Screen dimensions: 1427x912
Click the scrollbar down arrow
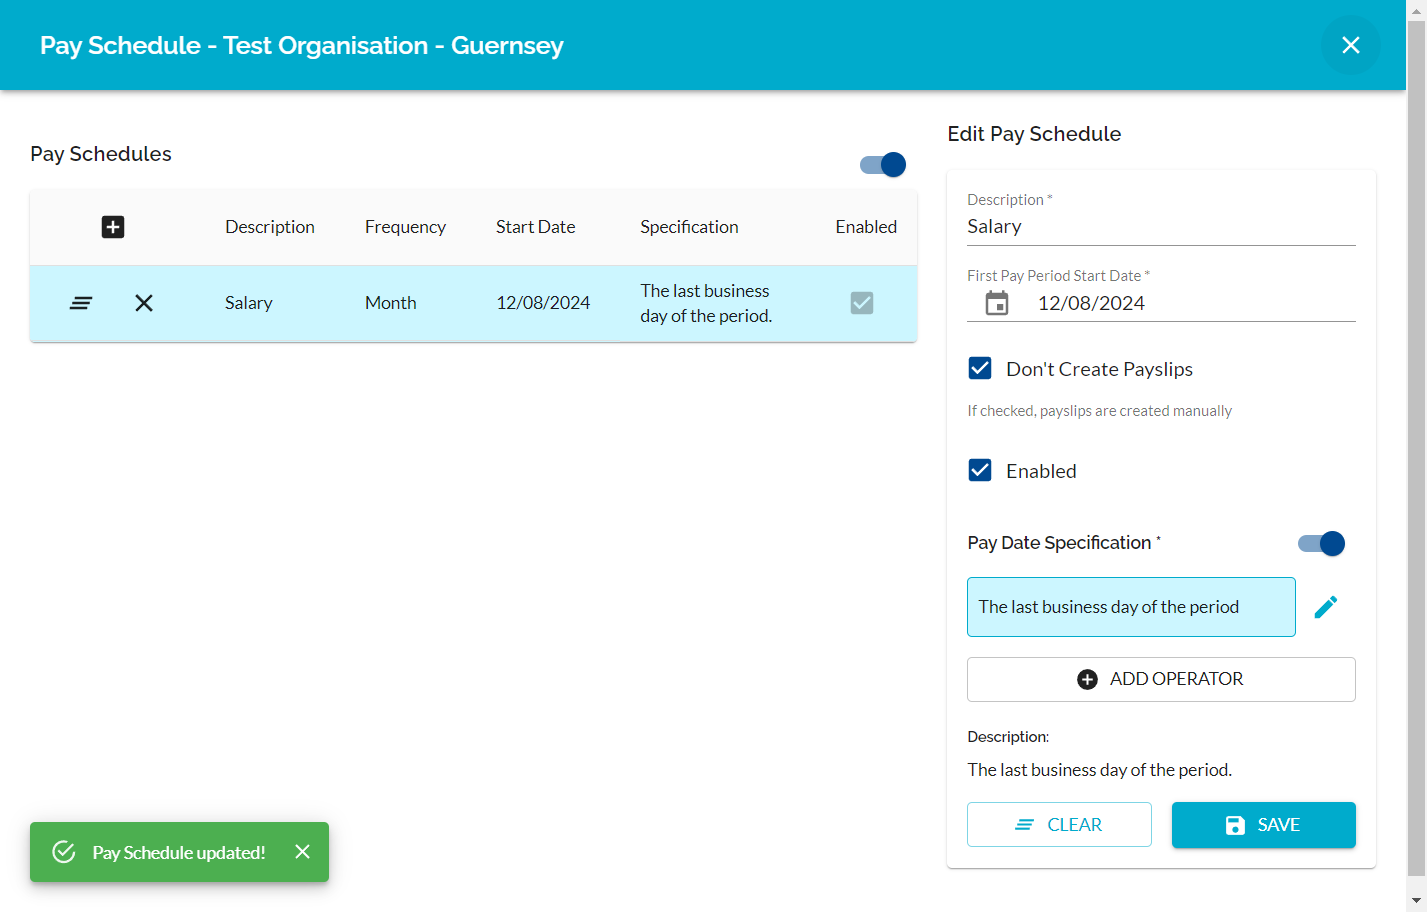click(x=1416, y=901)
